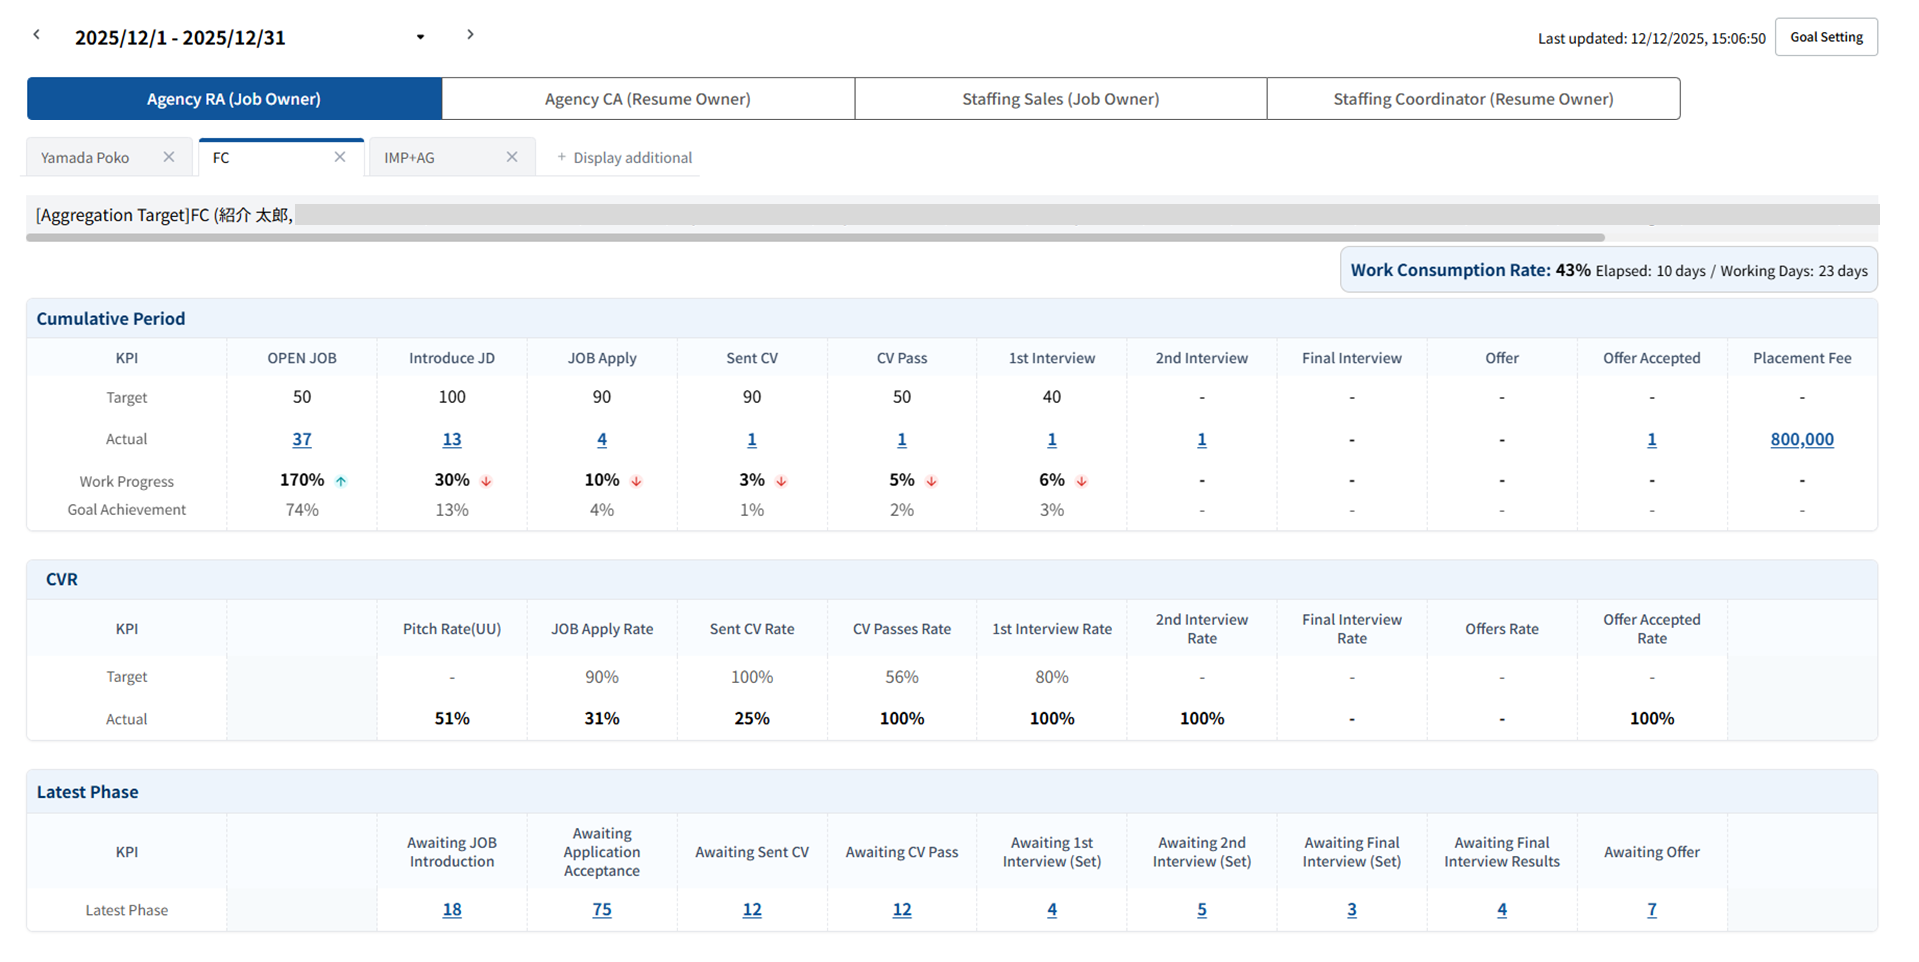Open the OPEN JOB actual value 37
The width and height of the screenshot is (1919, 962).
pyautogui.click(x=302, y=439)
